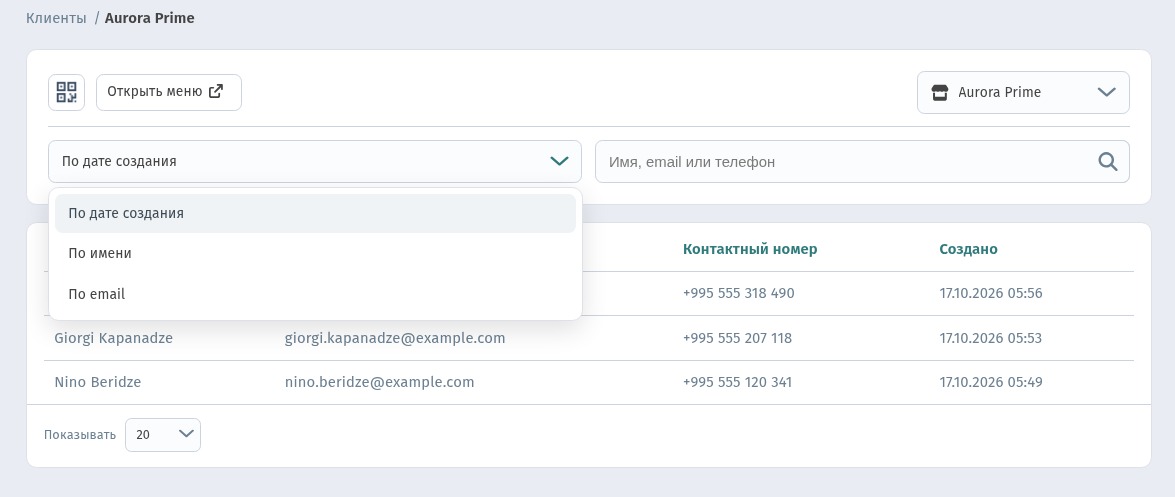Image resolution: width=1175 pixels, height=497 pixels.
Task: Click the store icon beside Aurora Prime
Action: [940, 92]
